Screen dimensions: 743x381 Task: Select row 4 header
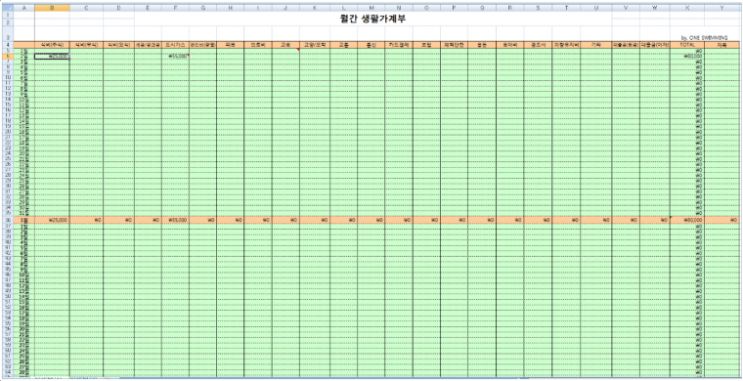(x=7, y=45)
